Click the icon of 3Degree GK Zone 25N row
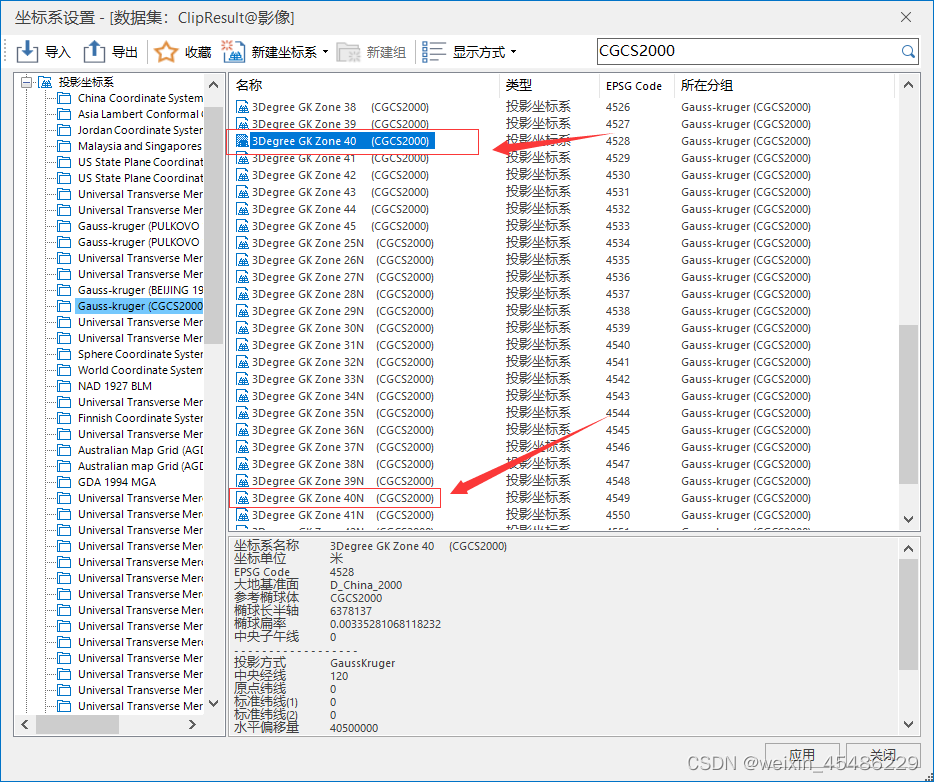This screenshot has height=782, width=934. [x=242, y=243]
